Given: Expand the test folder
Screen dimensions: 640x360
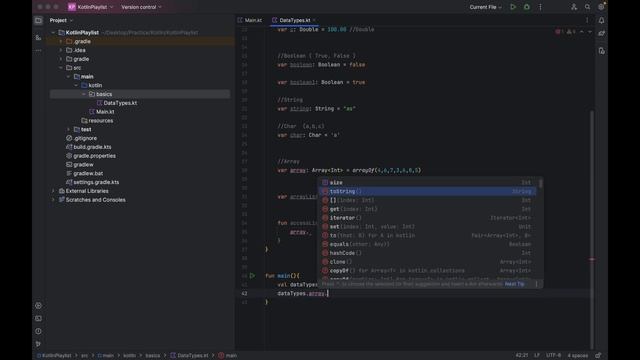Looking at the screenshot, I should (69, 129).
